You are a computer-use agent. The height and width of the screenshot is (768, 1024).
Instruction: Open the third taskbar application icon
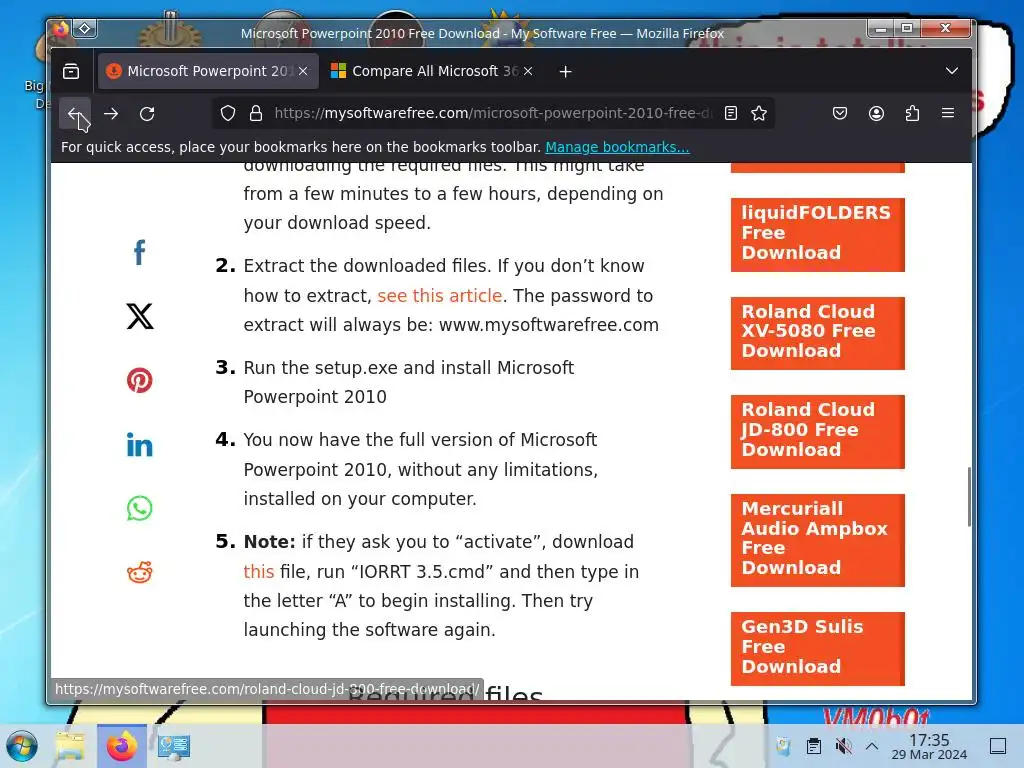(174, 746)
